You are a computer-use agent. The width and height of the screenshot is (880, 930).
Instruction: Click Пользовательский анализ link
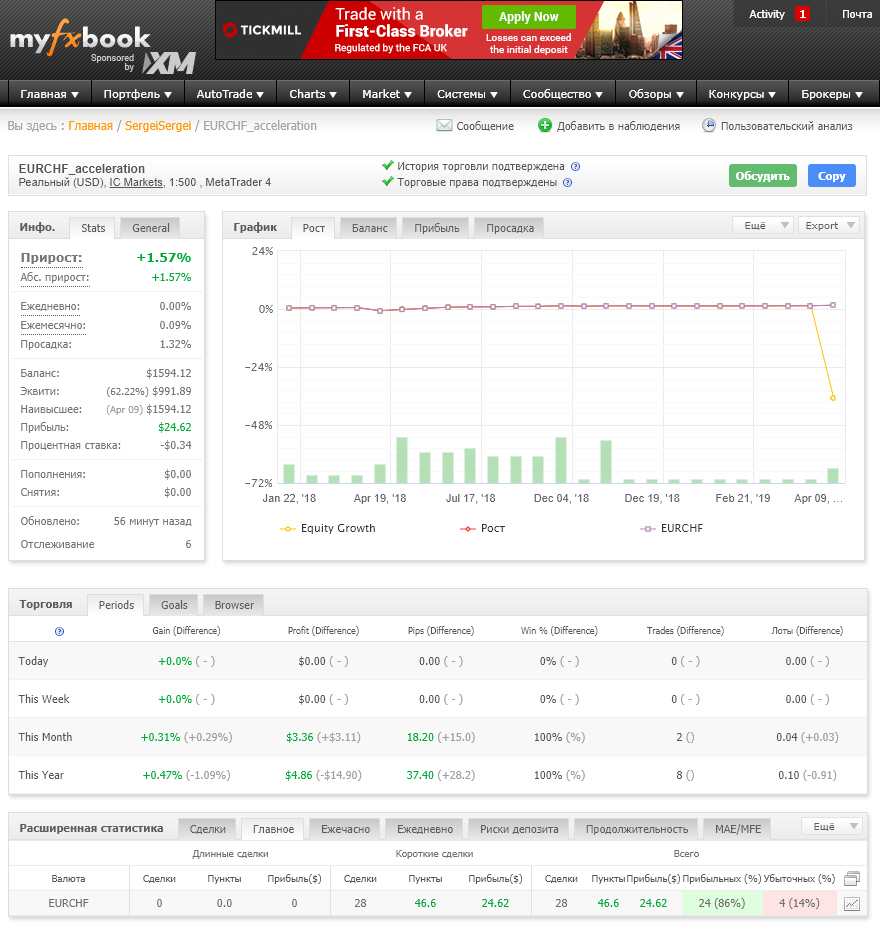click(786, 126)
